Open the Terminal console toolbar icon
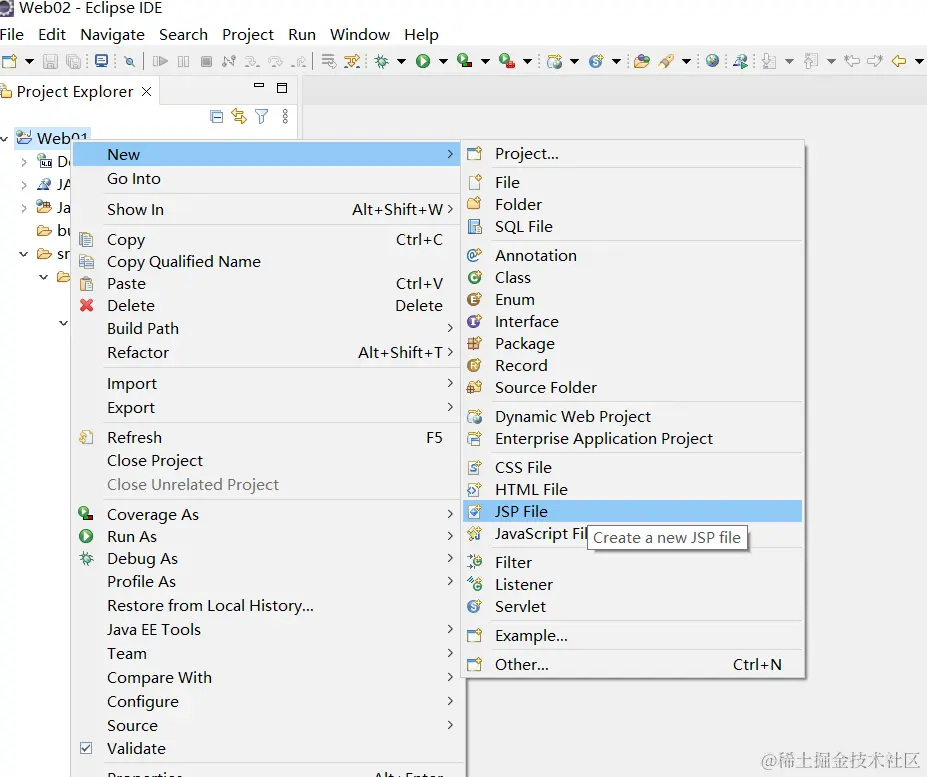927x777 pixels. tap(102, 61)
